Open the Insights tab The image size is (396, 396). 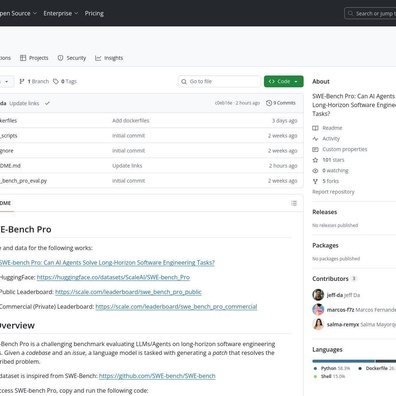[109, 58]
